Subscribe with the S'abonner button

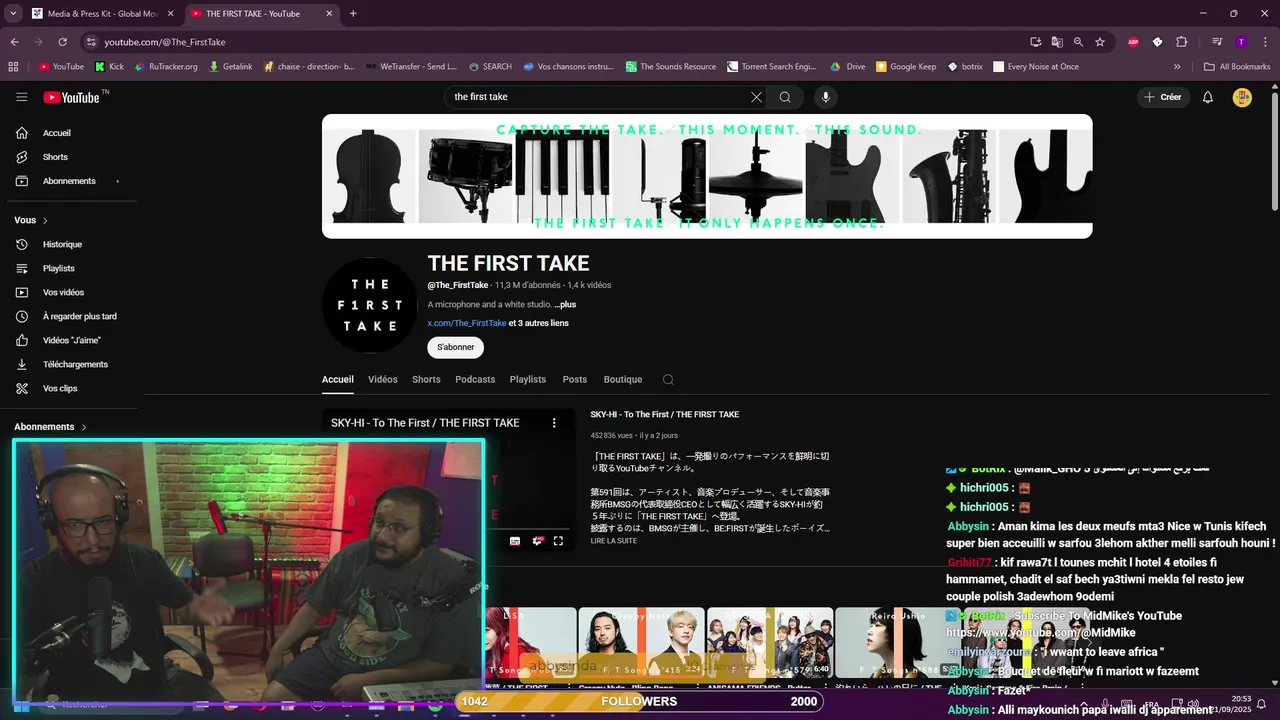point(456,347)
